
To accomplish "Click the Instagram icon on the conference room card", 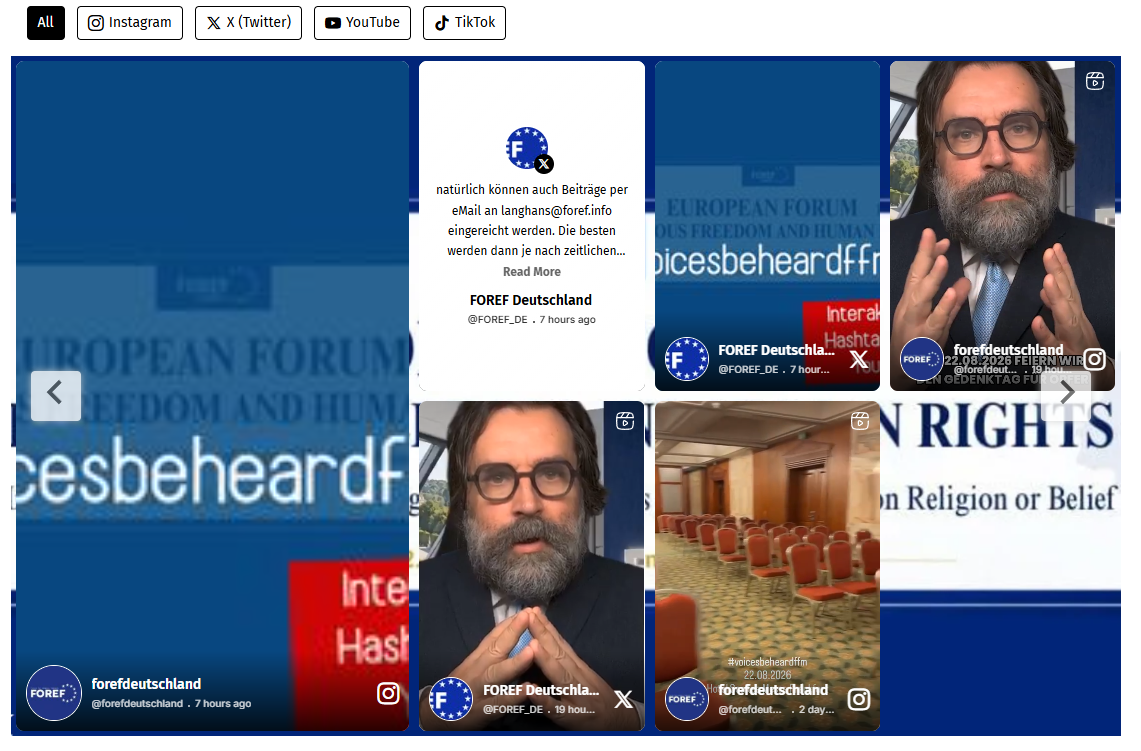I will (x=859, y=699).
